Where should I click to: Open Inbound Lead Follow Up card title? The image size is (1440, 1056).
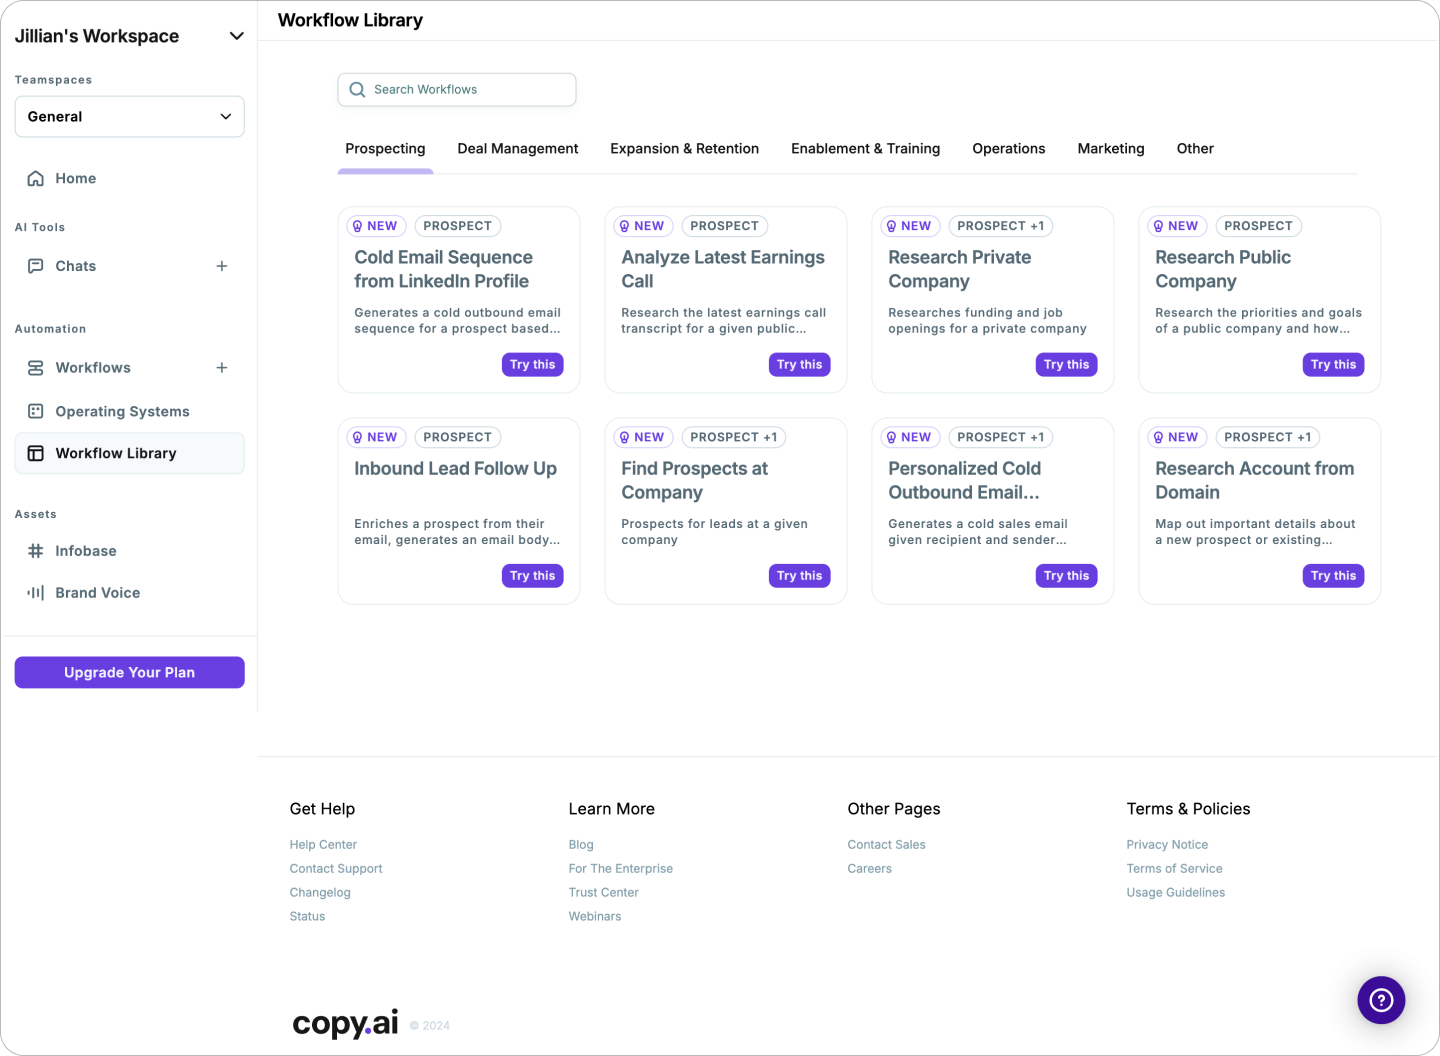point(455,469)
